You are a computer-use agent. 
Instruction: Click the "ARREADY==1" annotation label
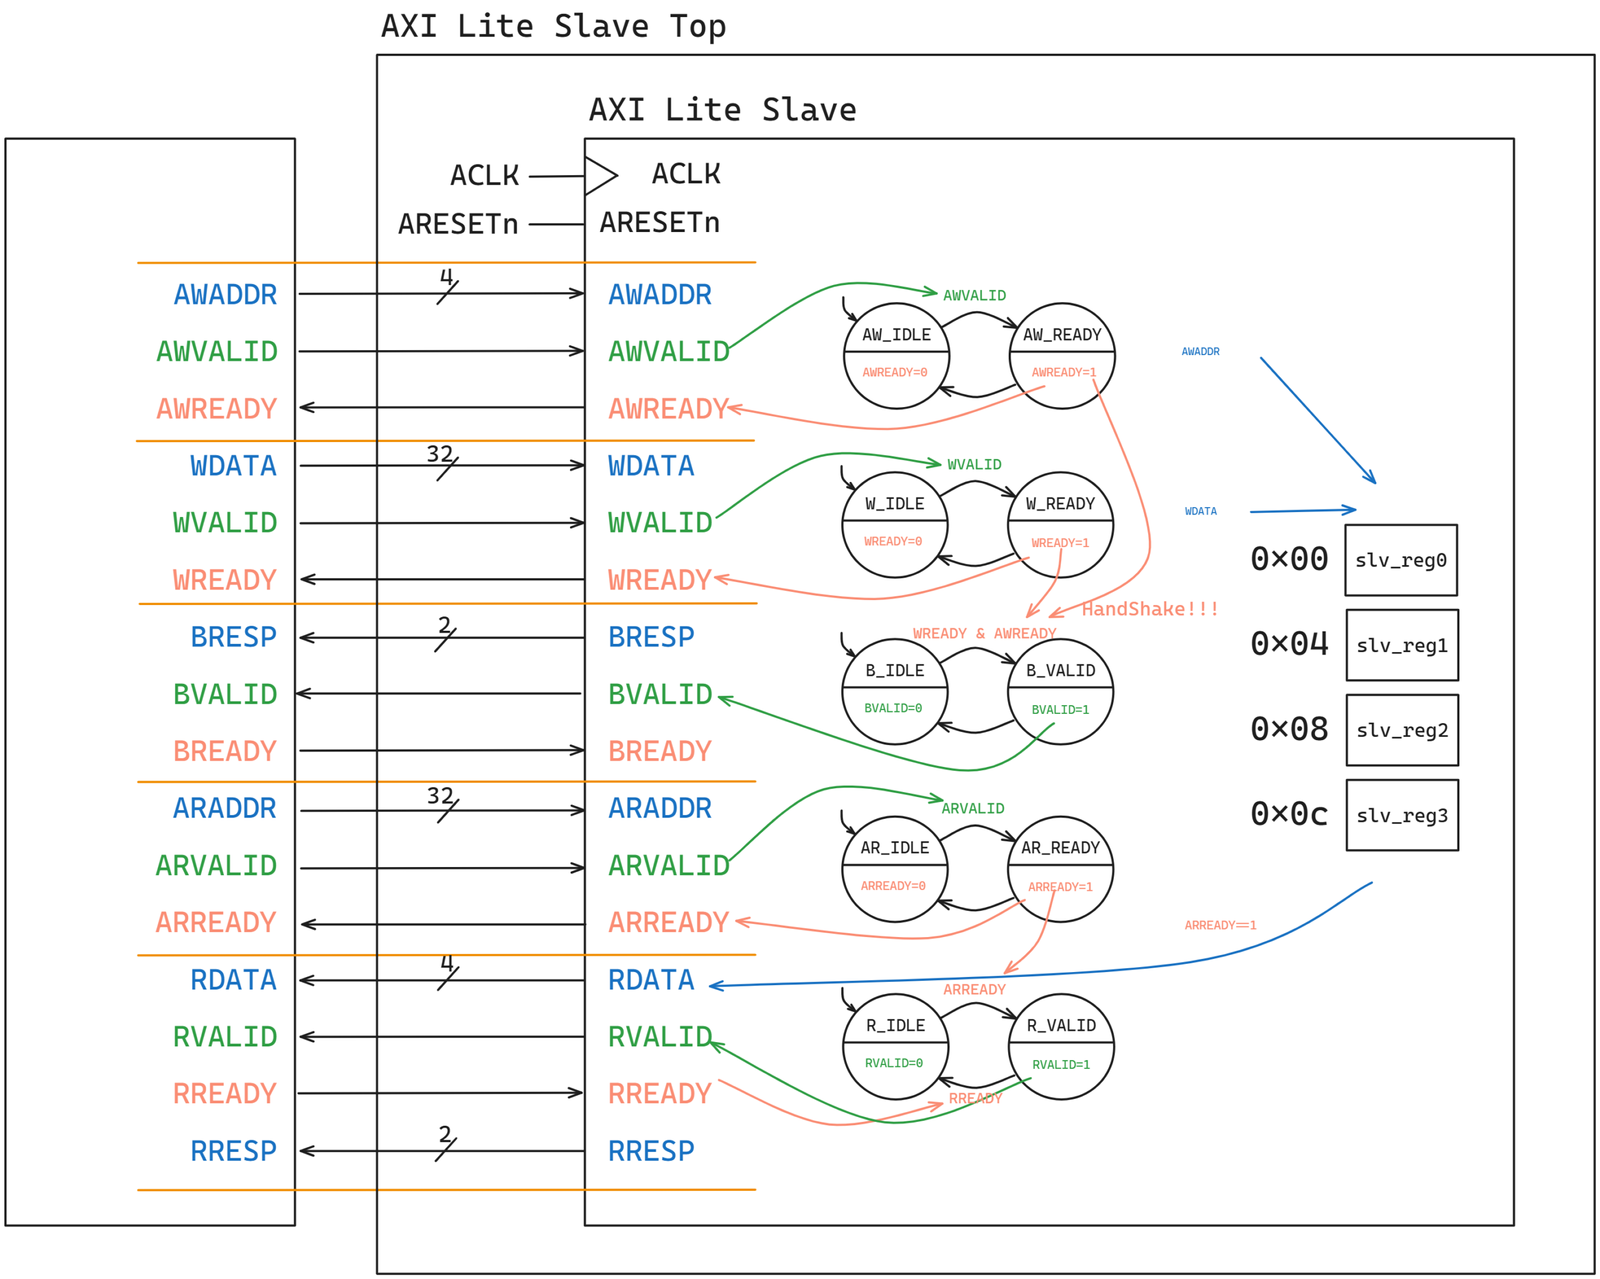[1220, 925]
